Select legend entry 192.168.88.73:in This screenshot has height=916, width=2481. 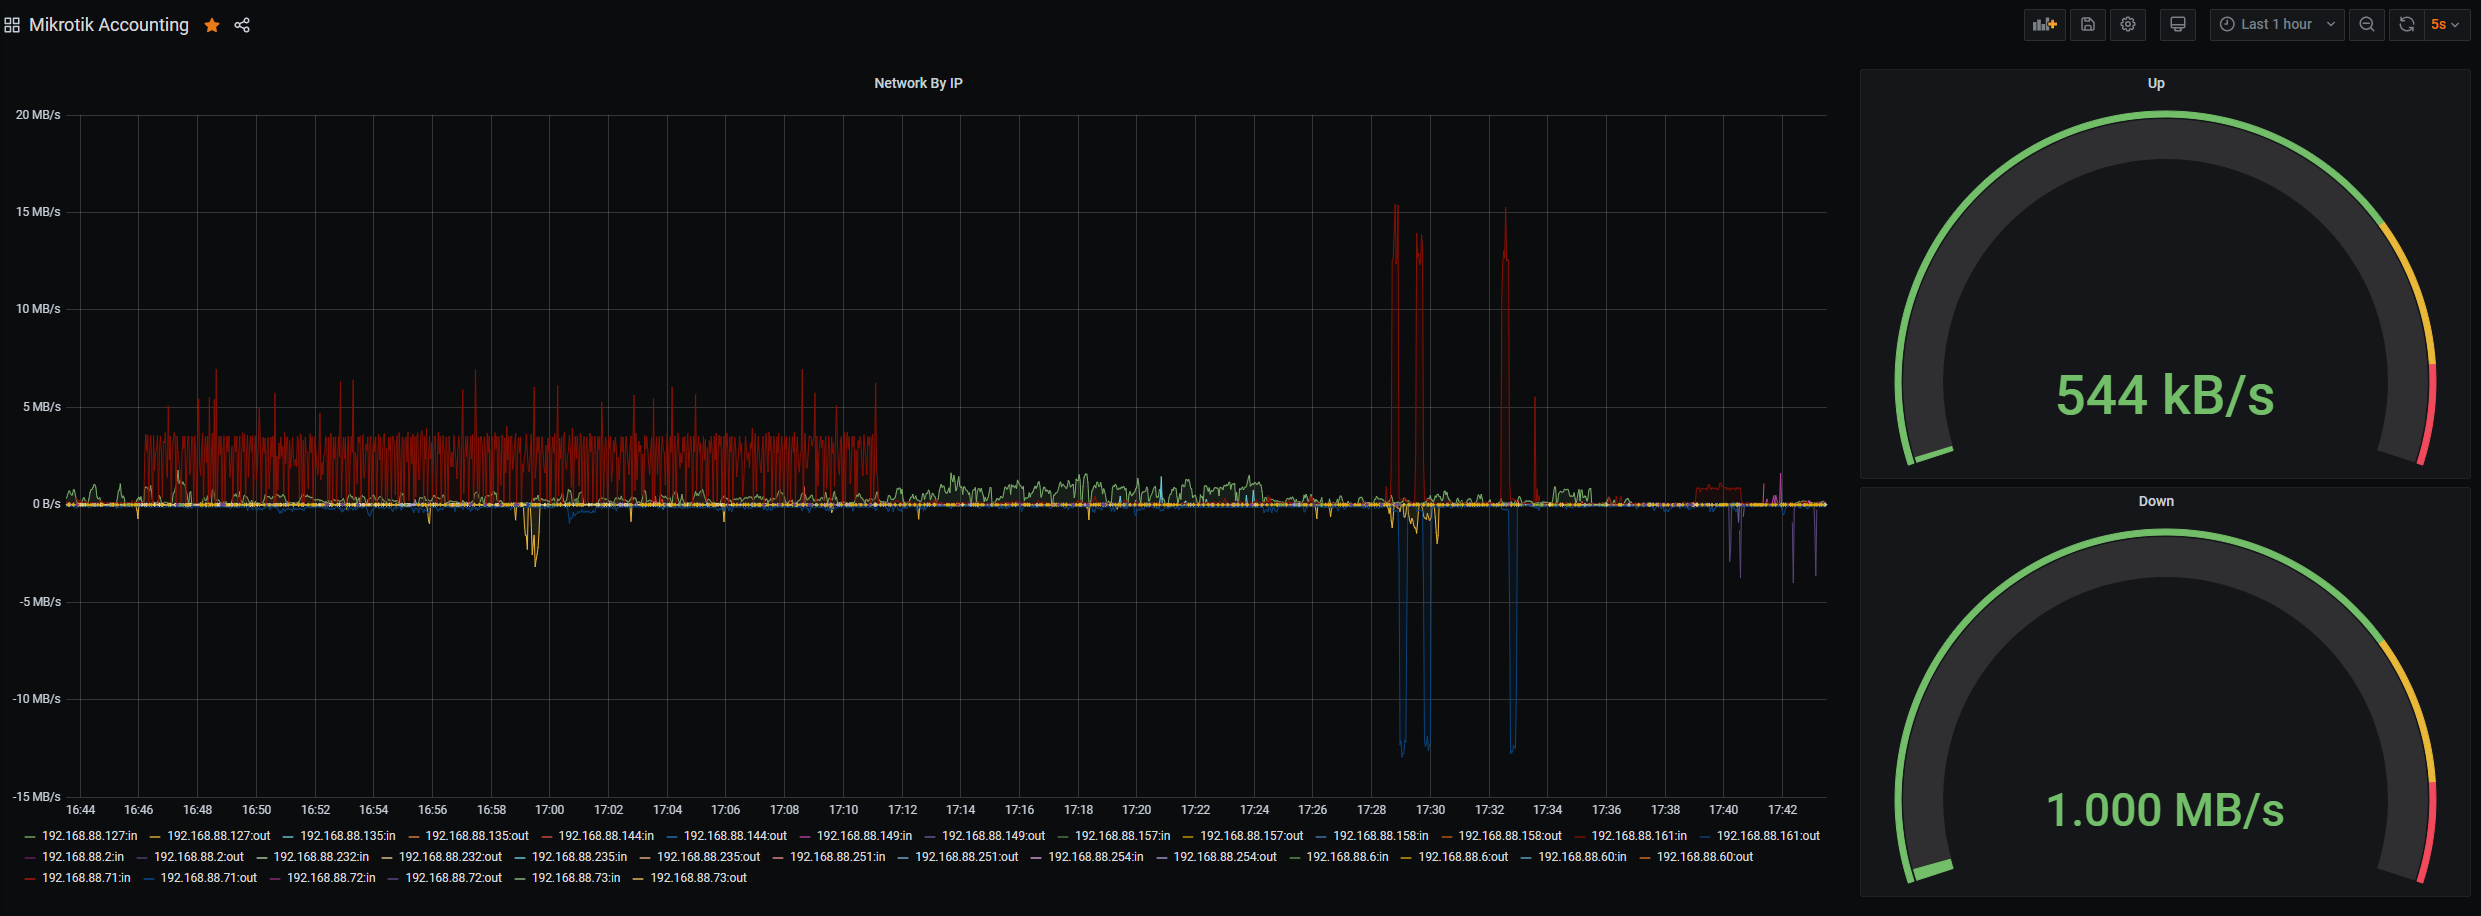576,878
